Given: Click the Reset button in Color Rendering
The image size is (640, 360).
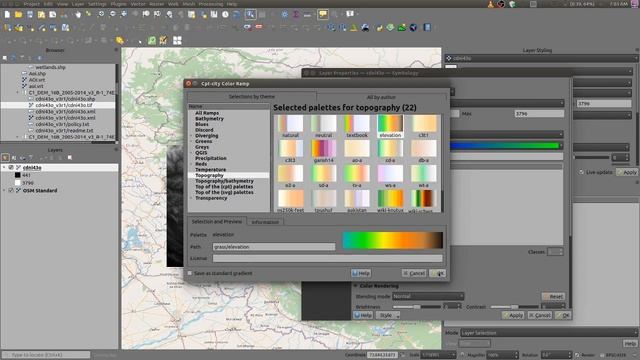Looking at the screenshot, I should pyautogui.click(x=553, y=296).
